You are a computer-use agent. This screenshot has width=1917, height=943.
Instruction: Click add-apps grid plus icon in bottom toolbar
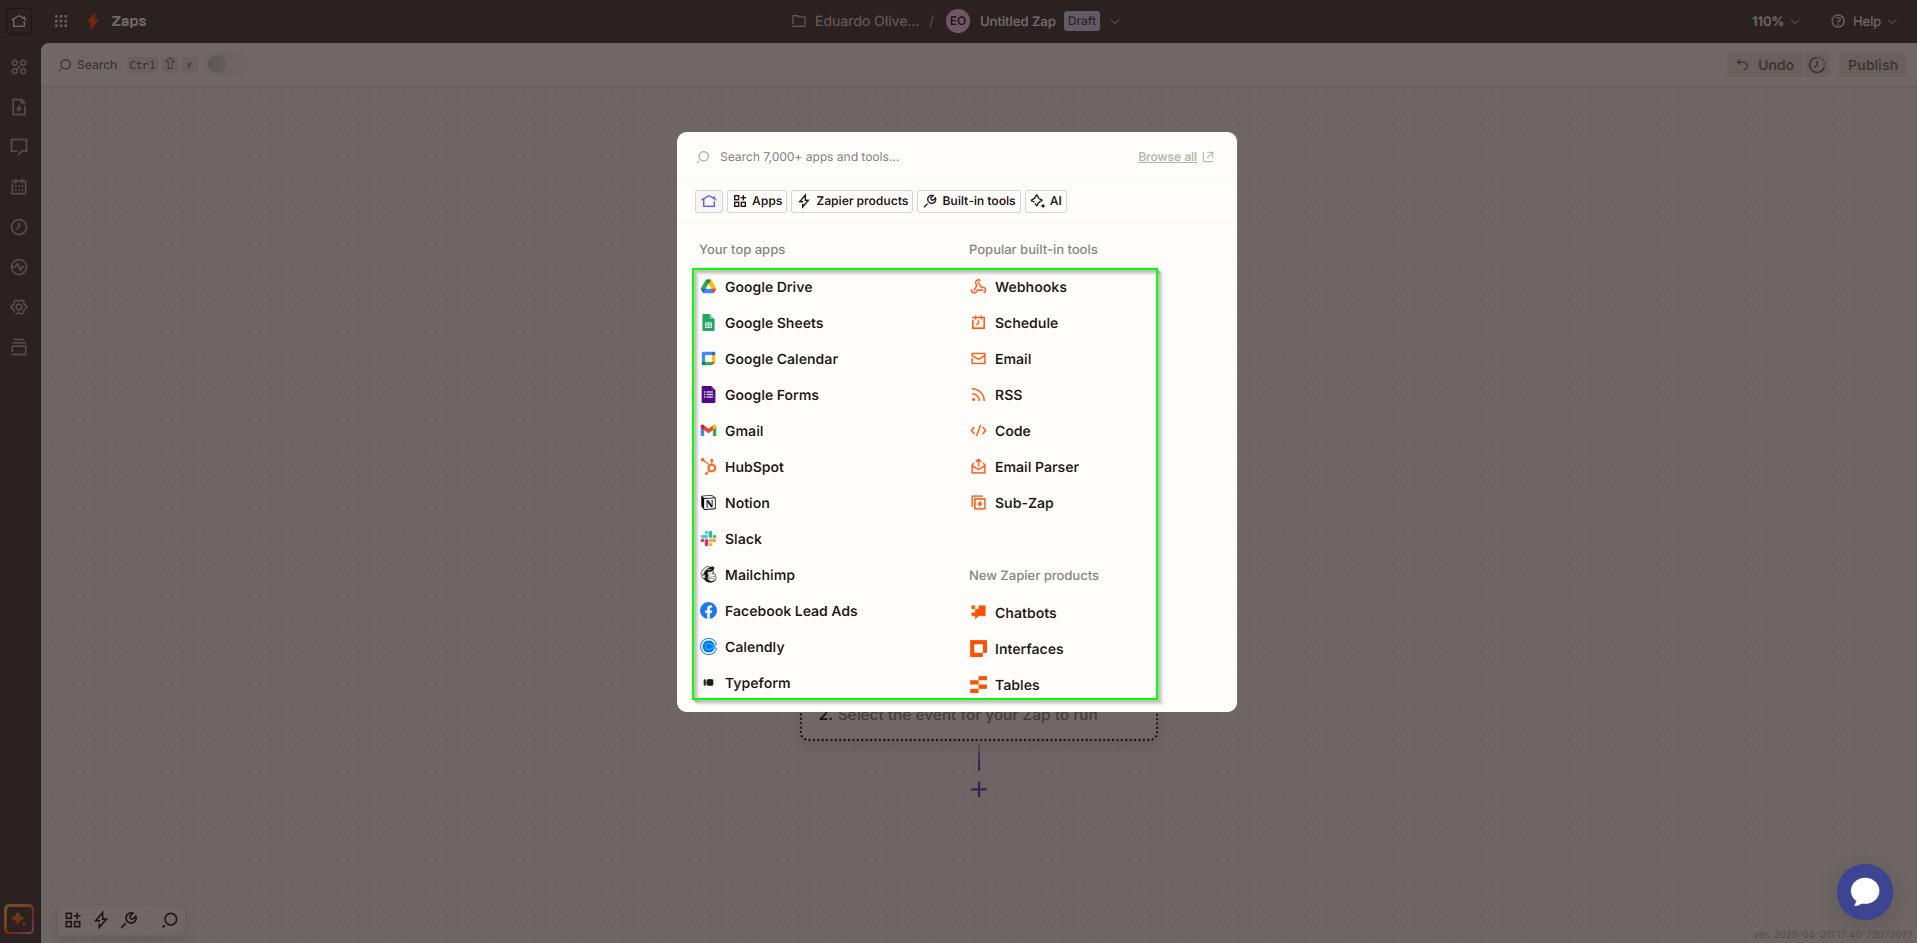(x=73, y=920)
